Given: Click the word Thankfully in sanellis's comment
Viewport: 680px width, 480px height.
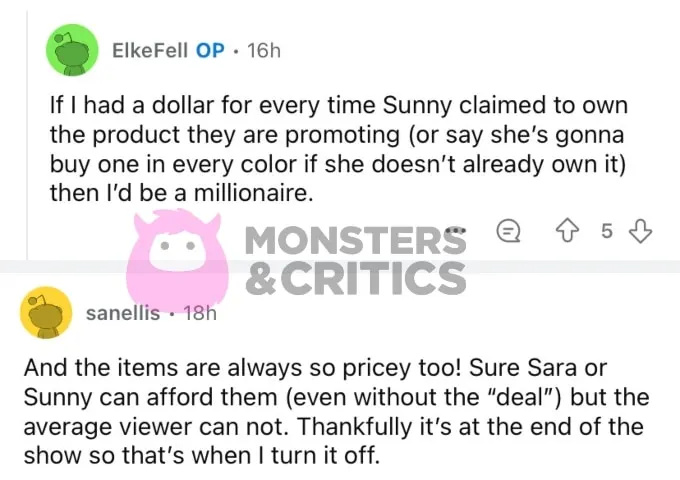Looking at the screenshot, I should pyautogui.click(x=354, y=426).
